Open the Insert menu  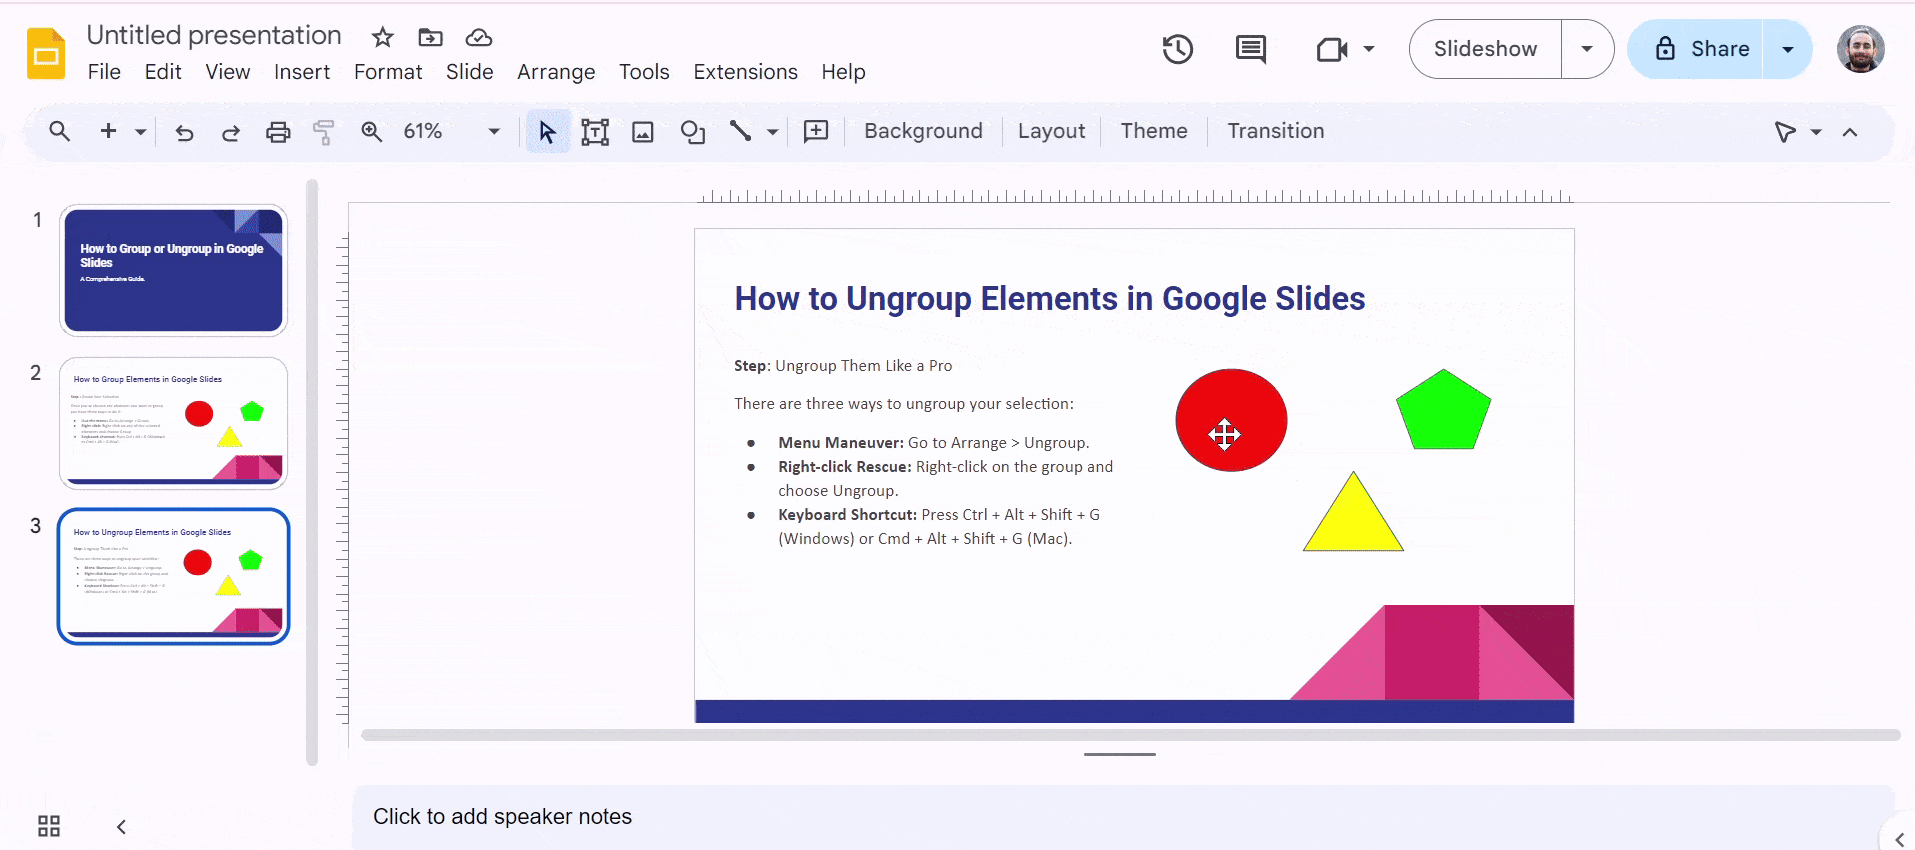click(302, 72)
